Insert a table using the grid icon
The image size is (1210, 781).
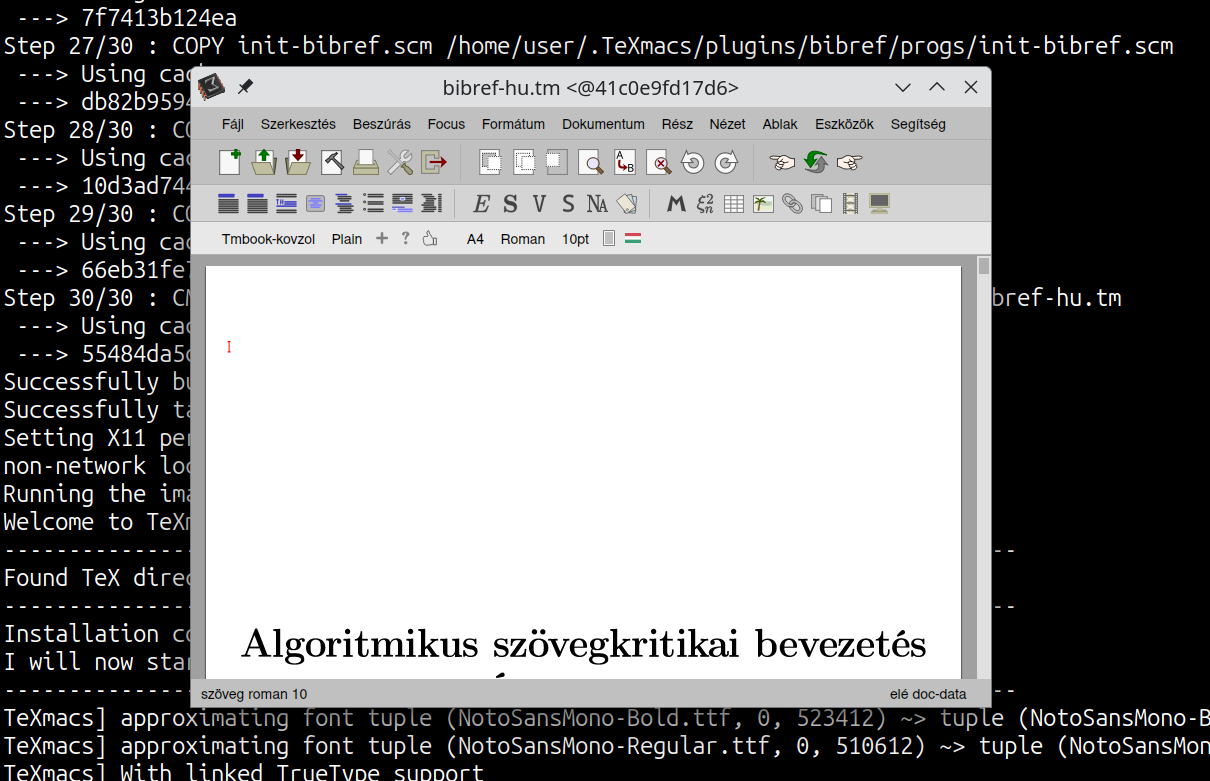(x=734, y=204)
